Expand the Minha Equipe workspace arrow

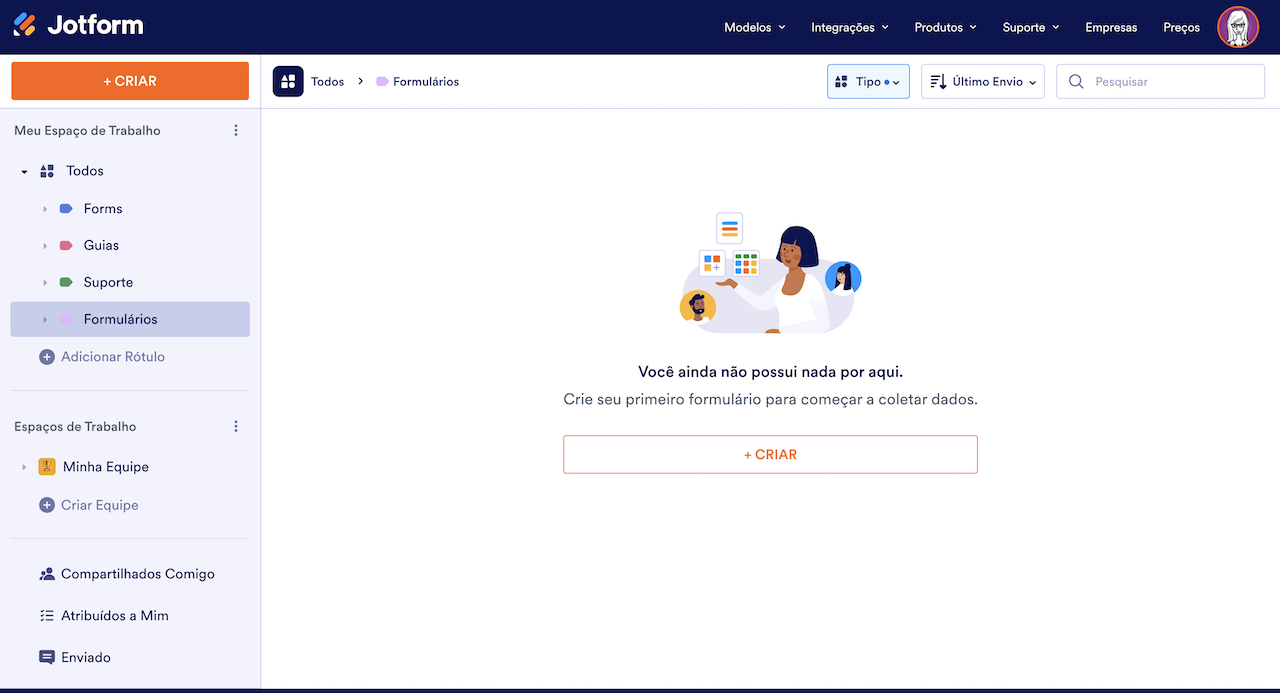tap(24, 467)
